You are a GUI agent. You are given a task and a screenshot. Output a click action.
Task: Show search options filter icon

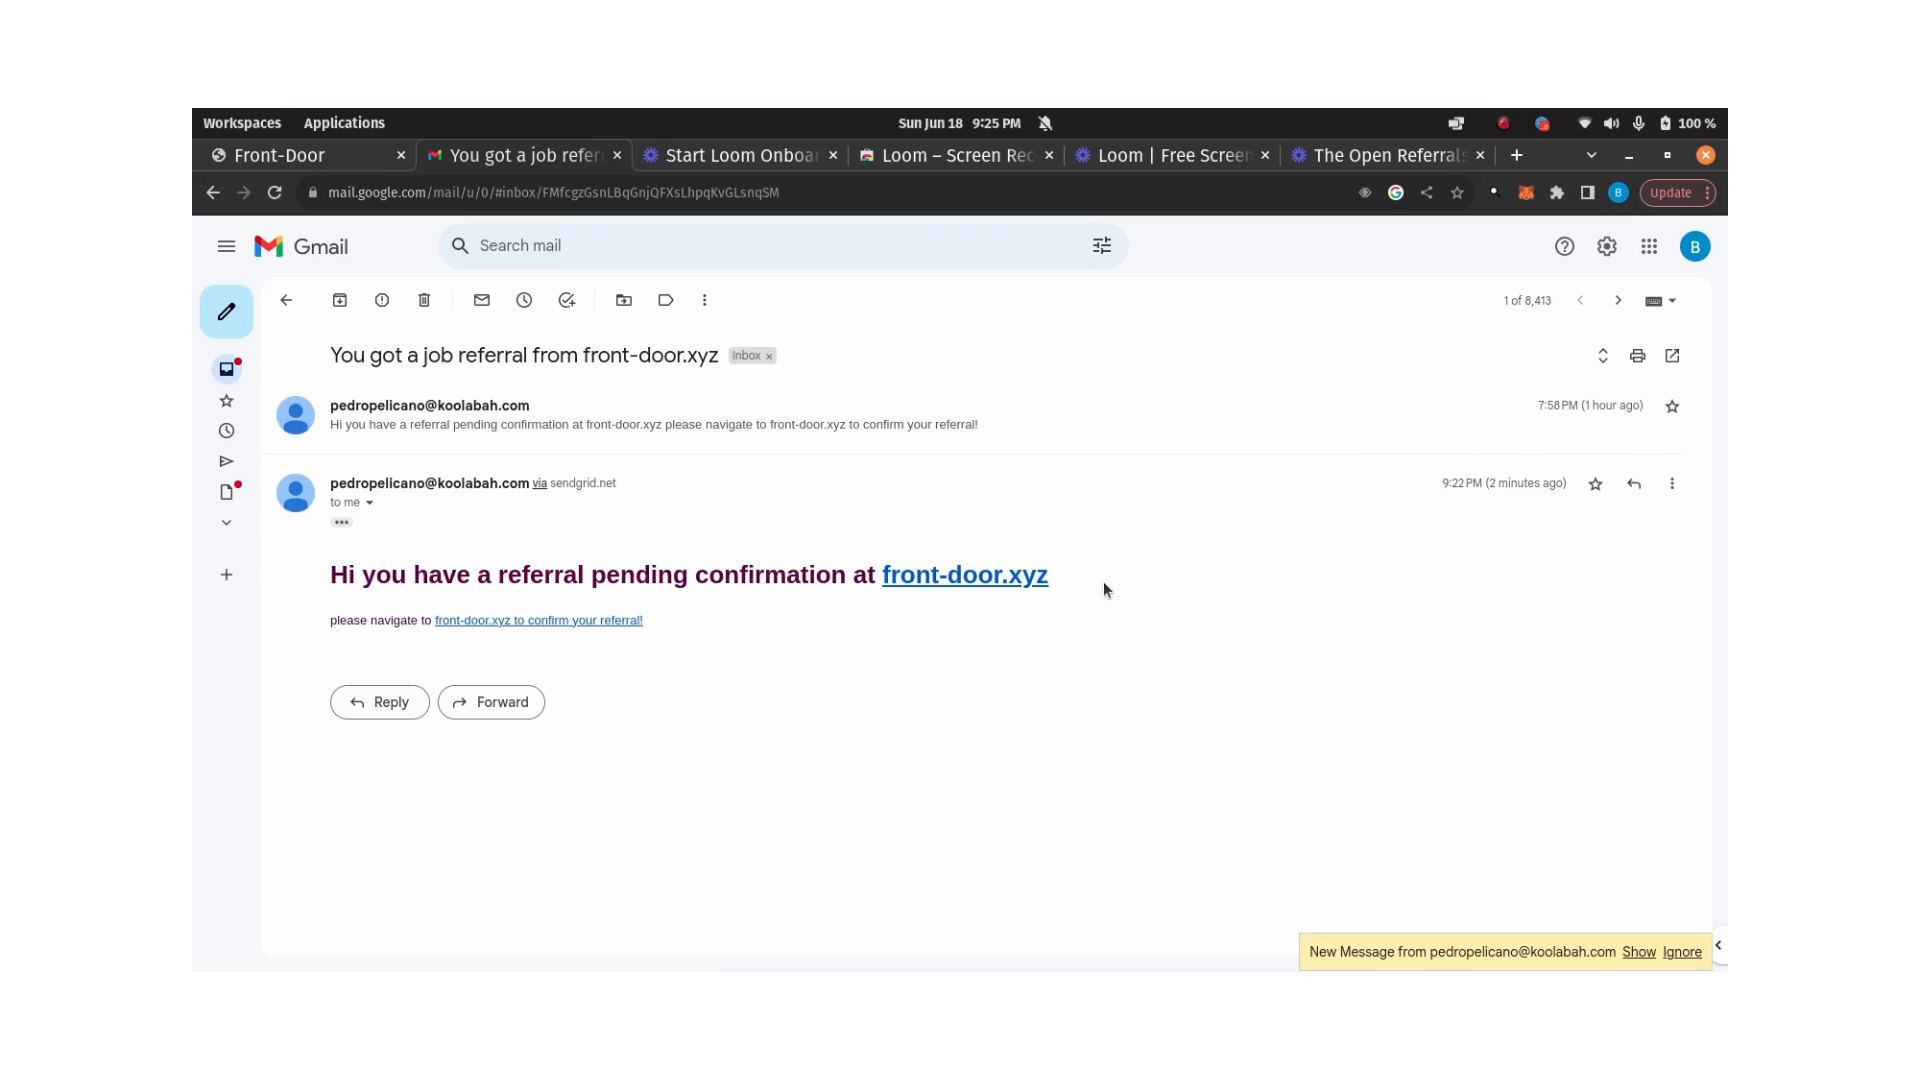point(1102,246)
